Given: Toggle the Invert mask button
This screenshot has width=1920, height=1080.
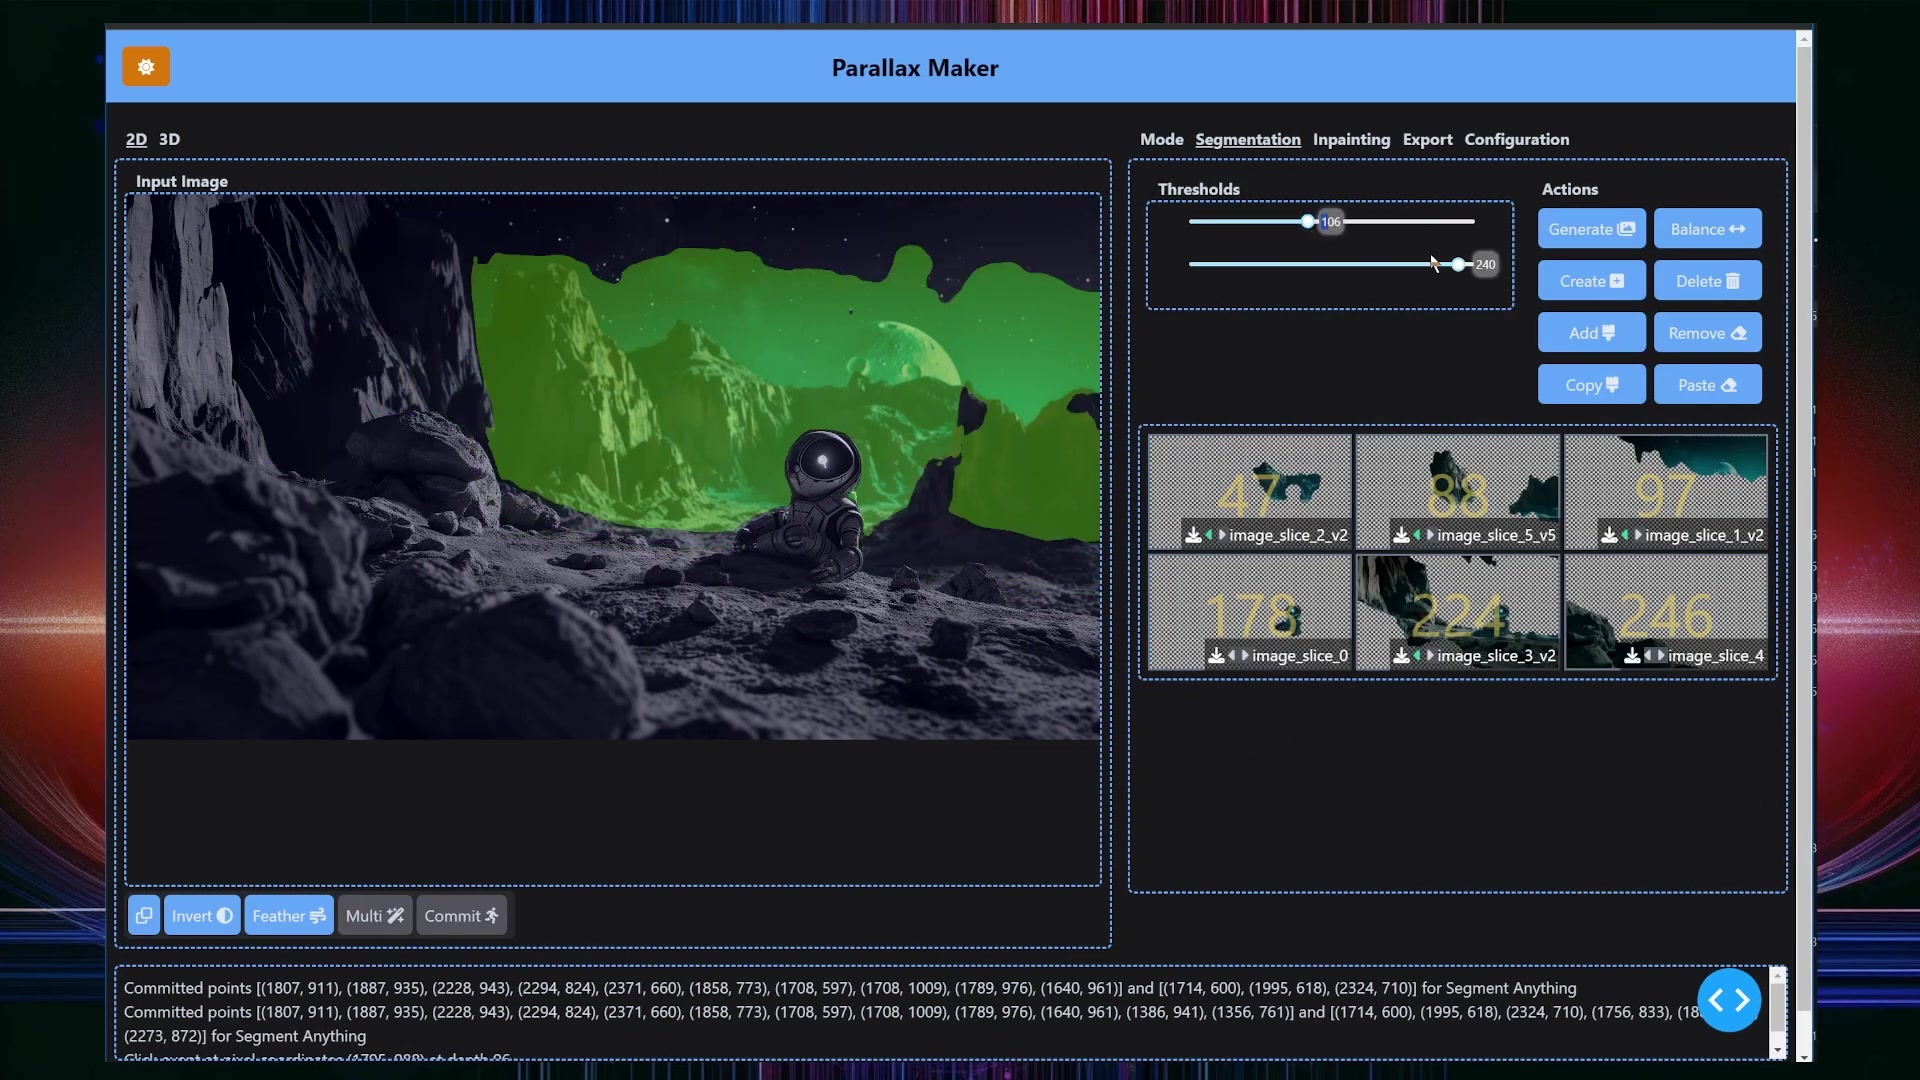Looking at the screenshot, I should (202, 915).
